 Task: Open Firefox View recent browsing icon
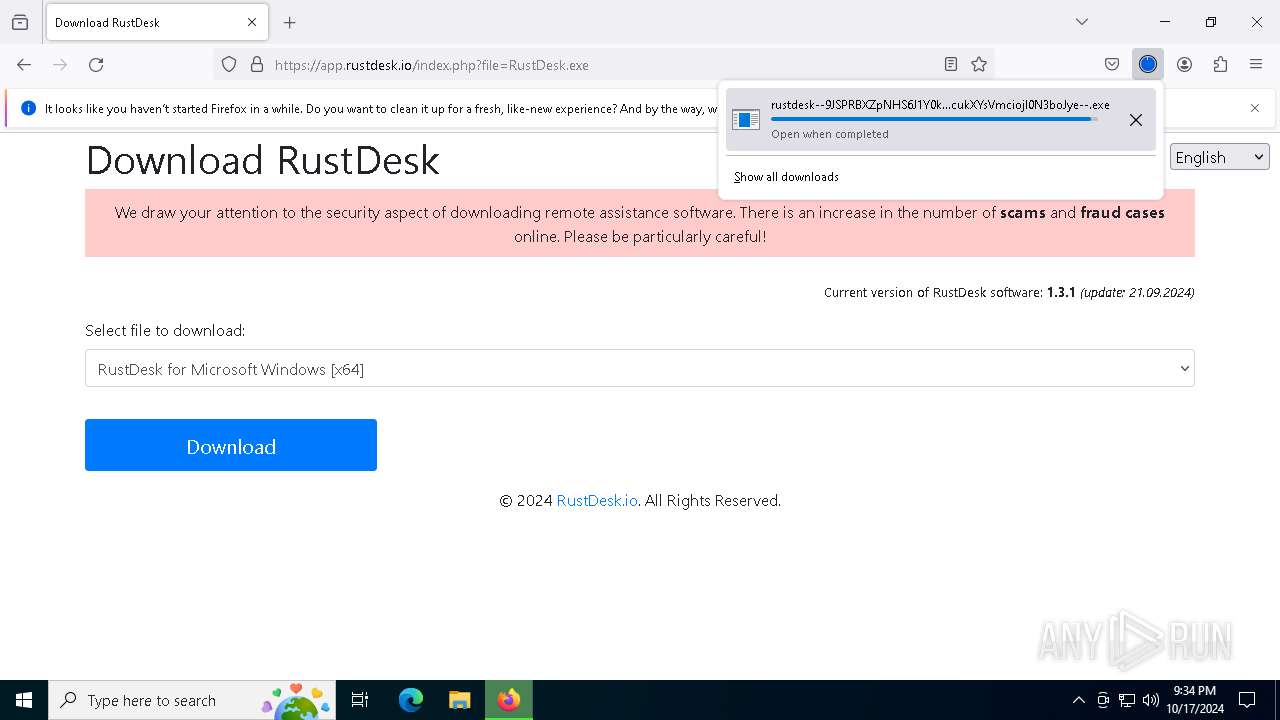(20, 22)
